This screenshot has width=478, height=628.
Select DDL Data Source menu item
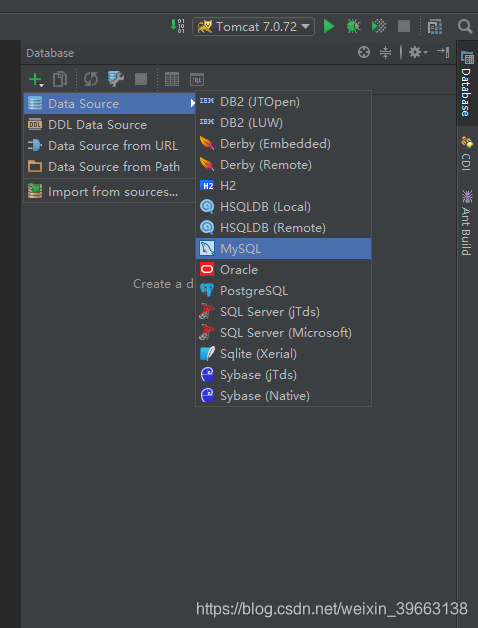click(109, 125)
